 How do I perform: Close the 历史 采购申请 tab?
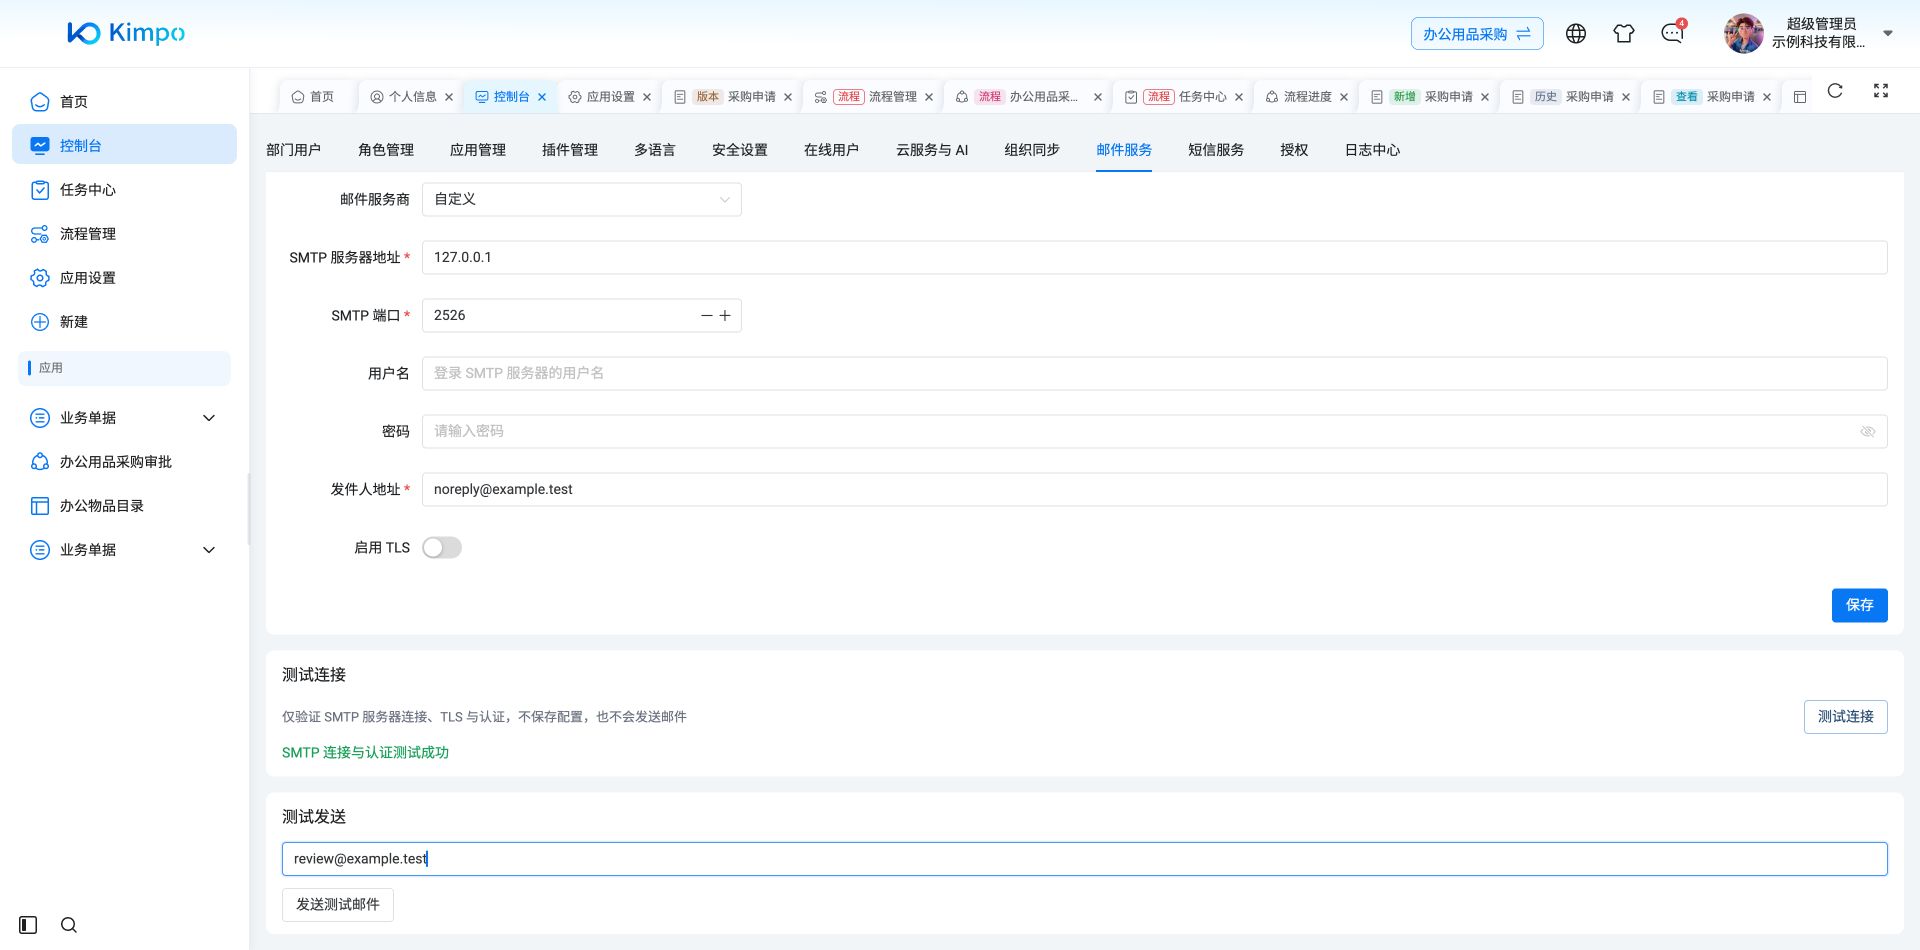[1626, 97]
